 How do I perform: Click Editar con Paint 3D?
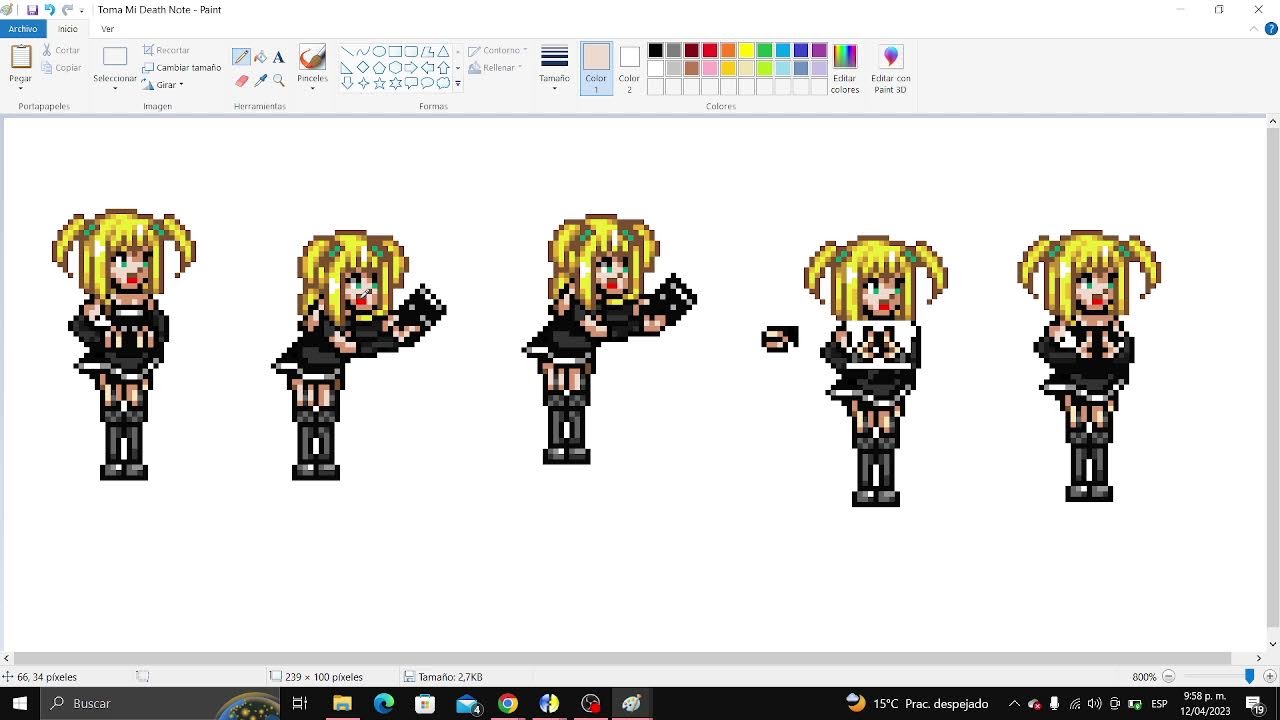890,69
